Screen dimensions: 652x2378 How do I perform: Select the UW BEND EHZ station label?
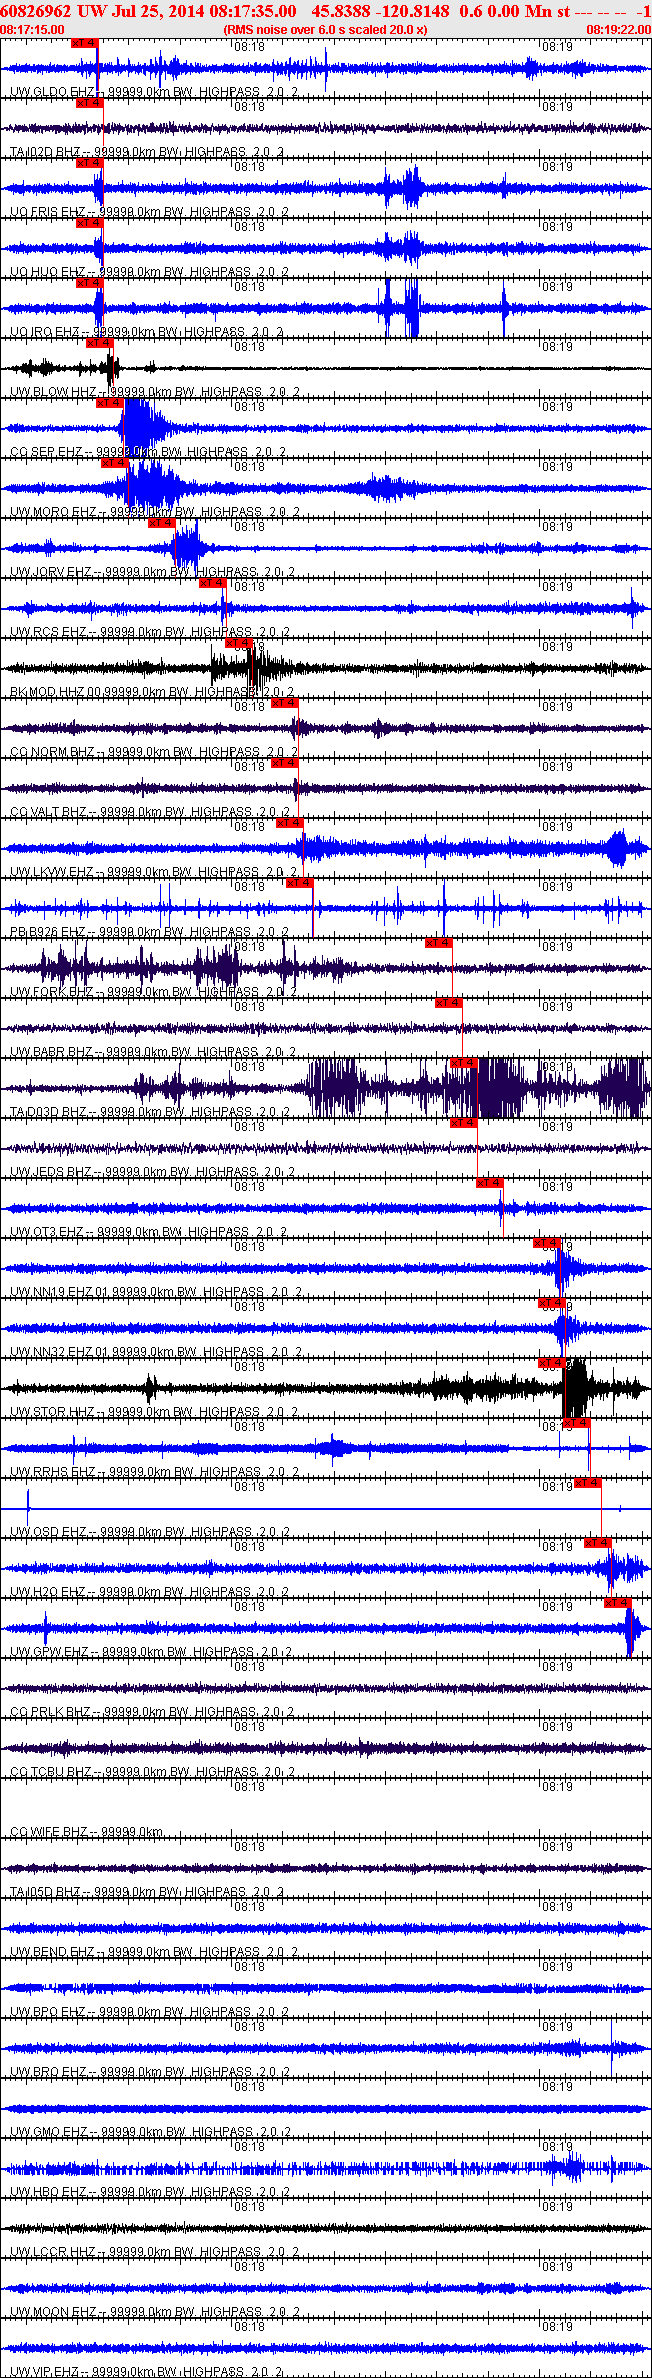(x=52, y=1952)
